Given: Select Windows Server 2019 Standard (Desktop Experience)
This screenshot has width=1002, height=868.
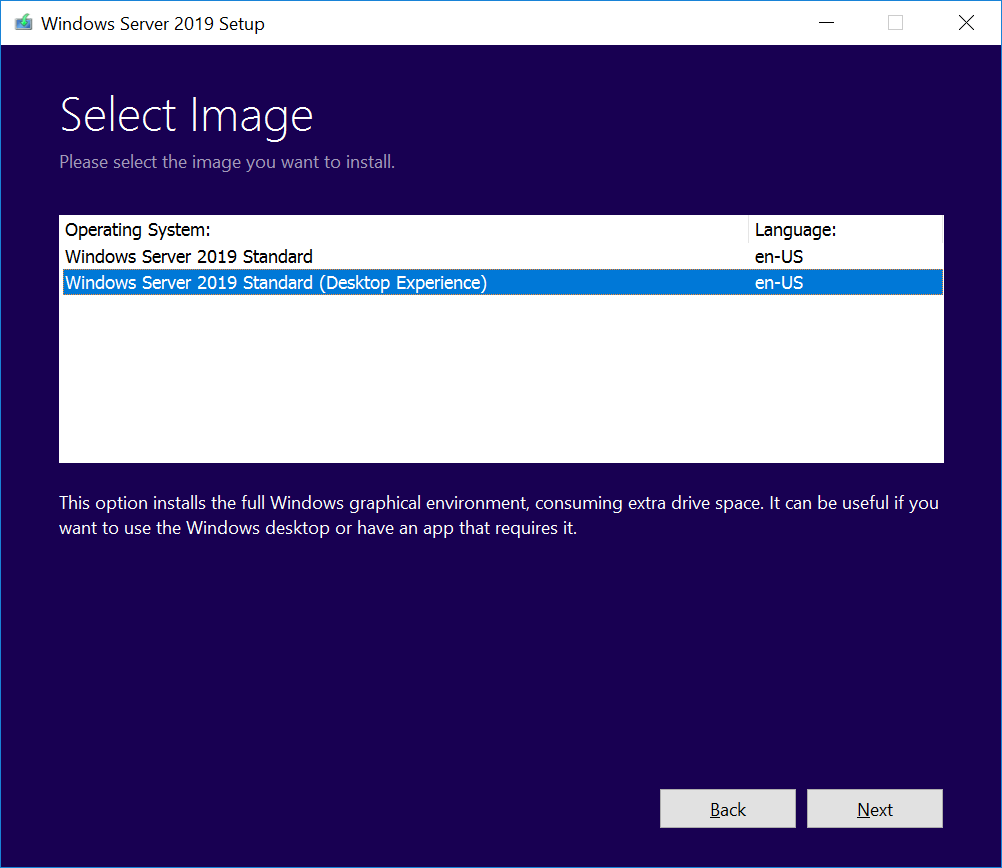Looking at the screenshot, I should [276, 283].
